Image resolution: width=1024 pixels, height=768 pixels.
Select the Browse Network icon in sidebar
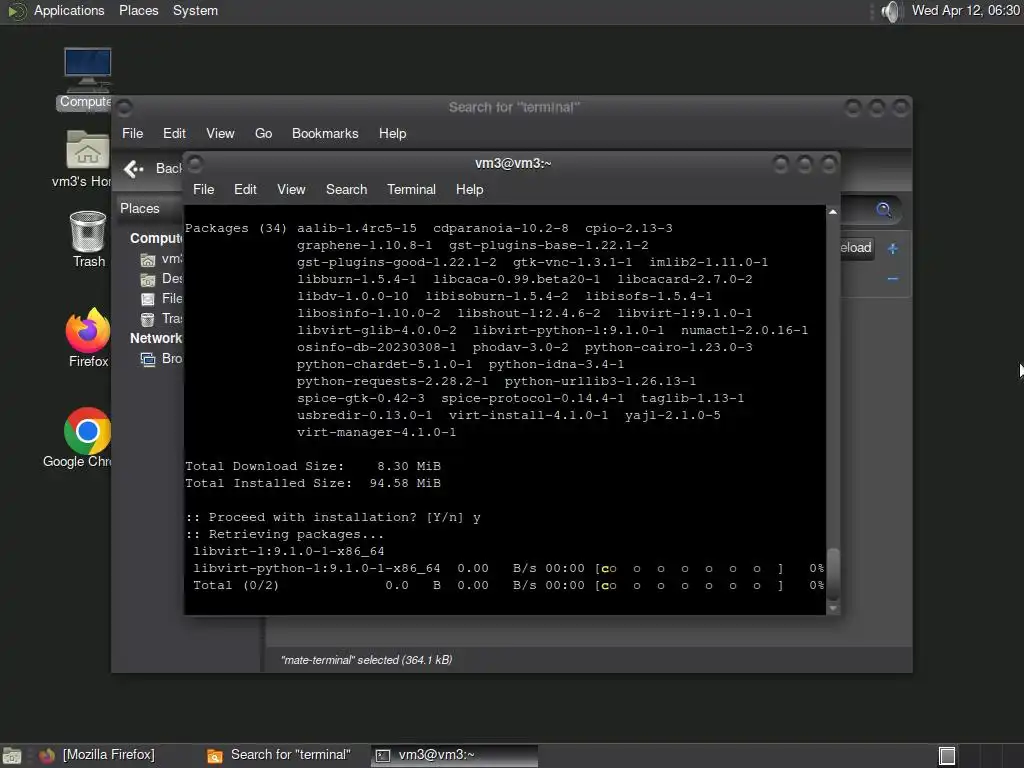coord(148,359)
